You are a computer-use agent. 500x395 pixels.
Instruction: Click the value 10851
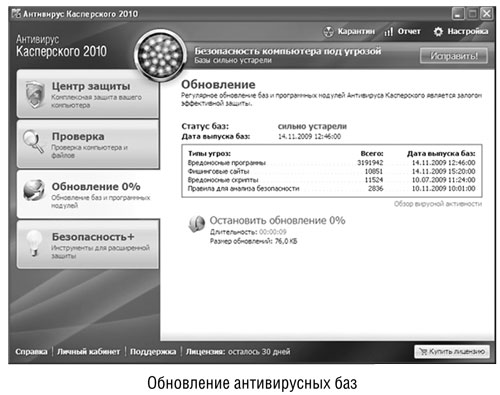coord(374,171)
